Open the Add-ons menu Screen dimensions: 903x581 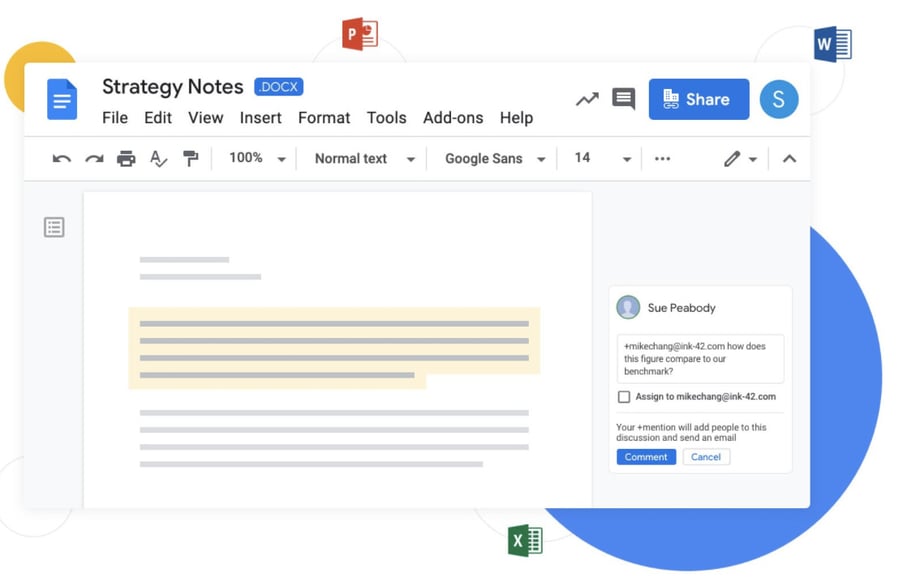(453, 118)
